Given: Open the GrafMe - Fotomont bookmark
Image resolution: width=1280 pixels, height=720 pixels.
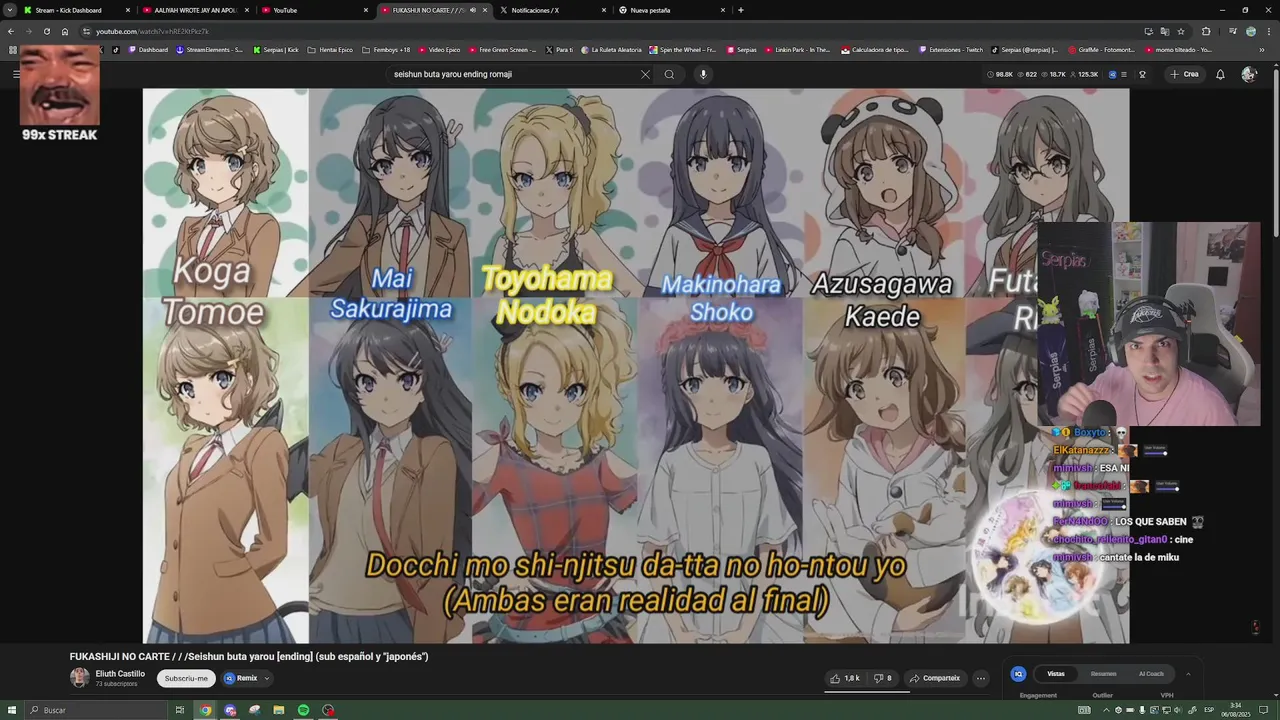Looking at the screenshot, I should [1102, 49].
